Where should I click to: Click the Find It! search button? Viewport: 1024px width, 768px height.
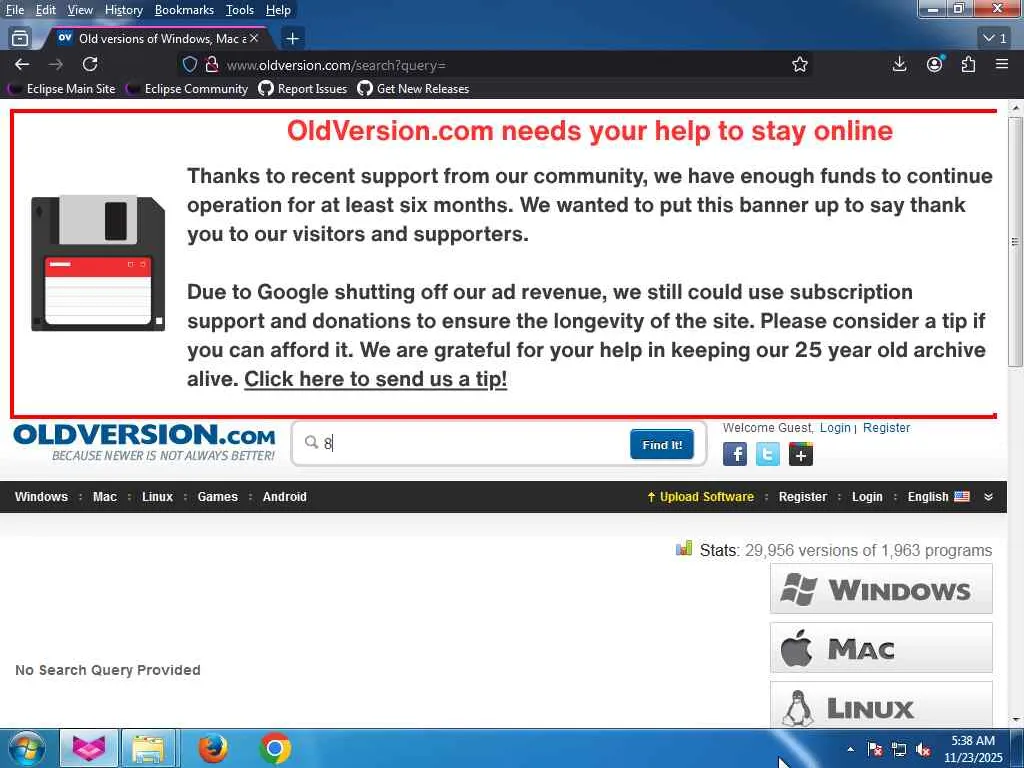[662, 445]
